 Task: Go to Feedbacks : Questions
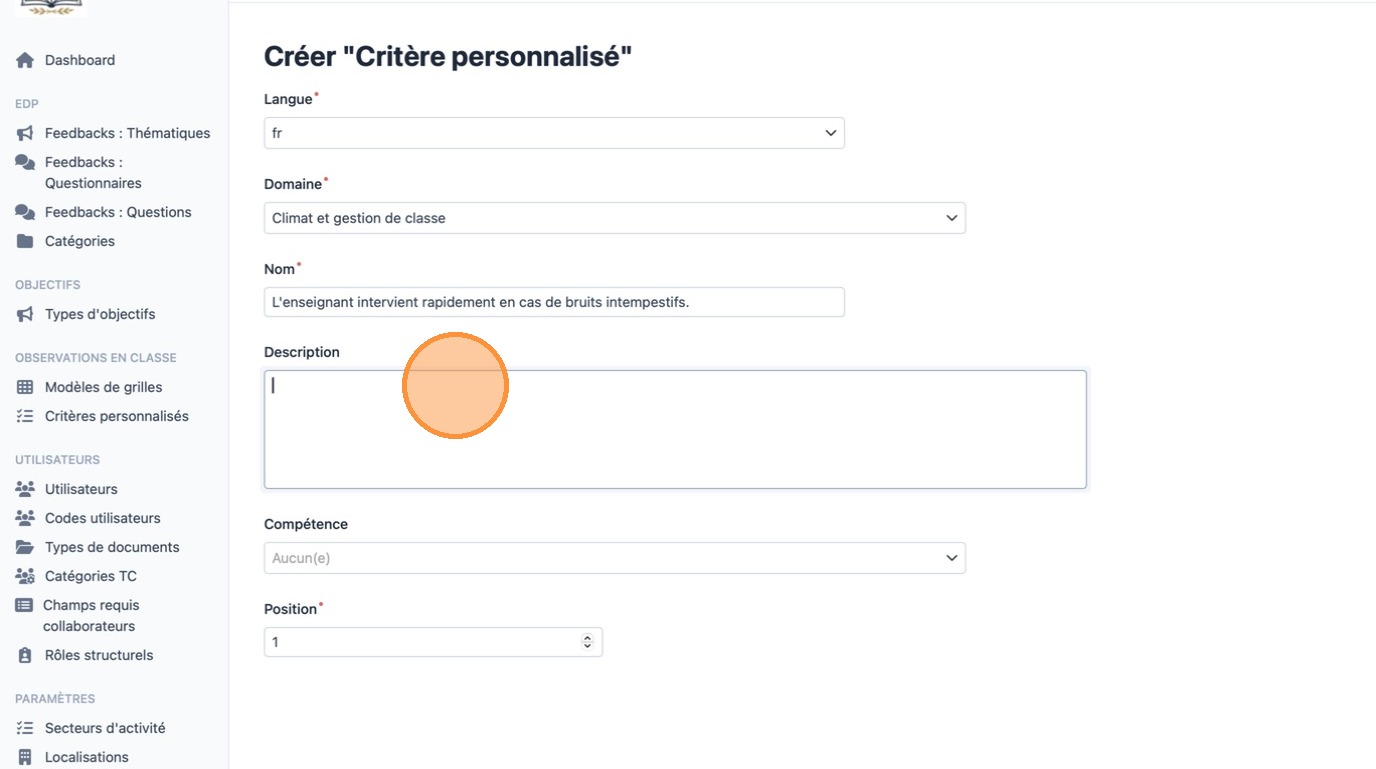pyautogui.click(x=118, y=212)
